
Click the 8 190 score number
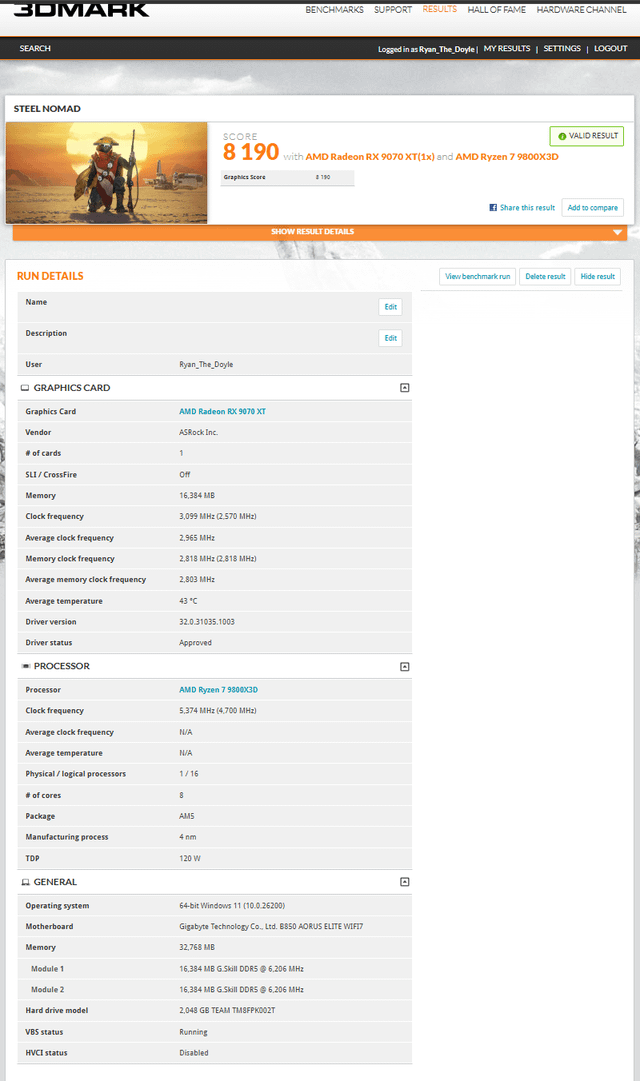point(251,152)
